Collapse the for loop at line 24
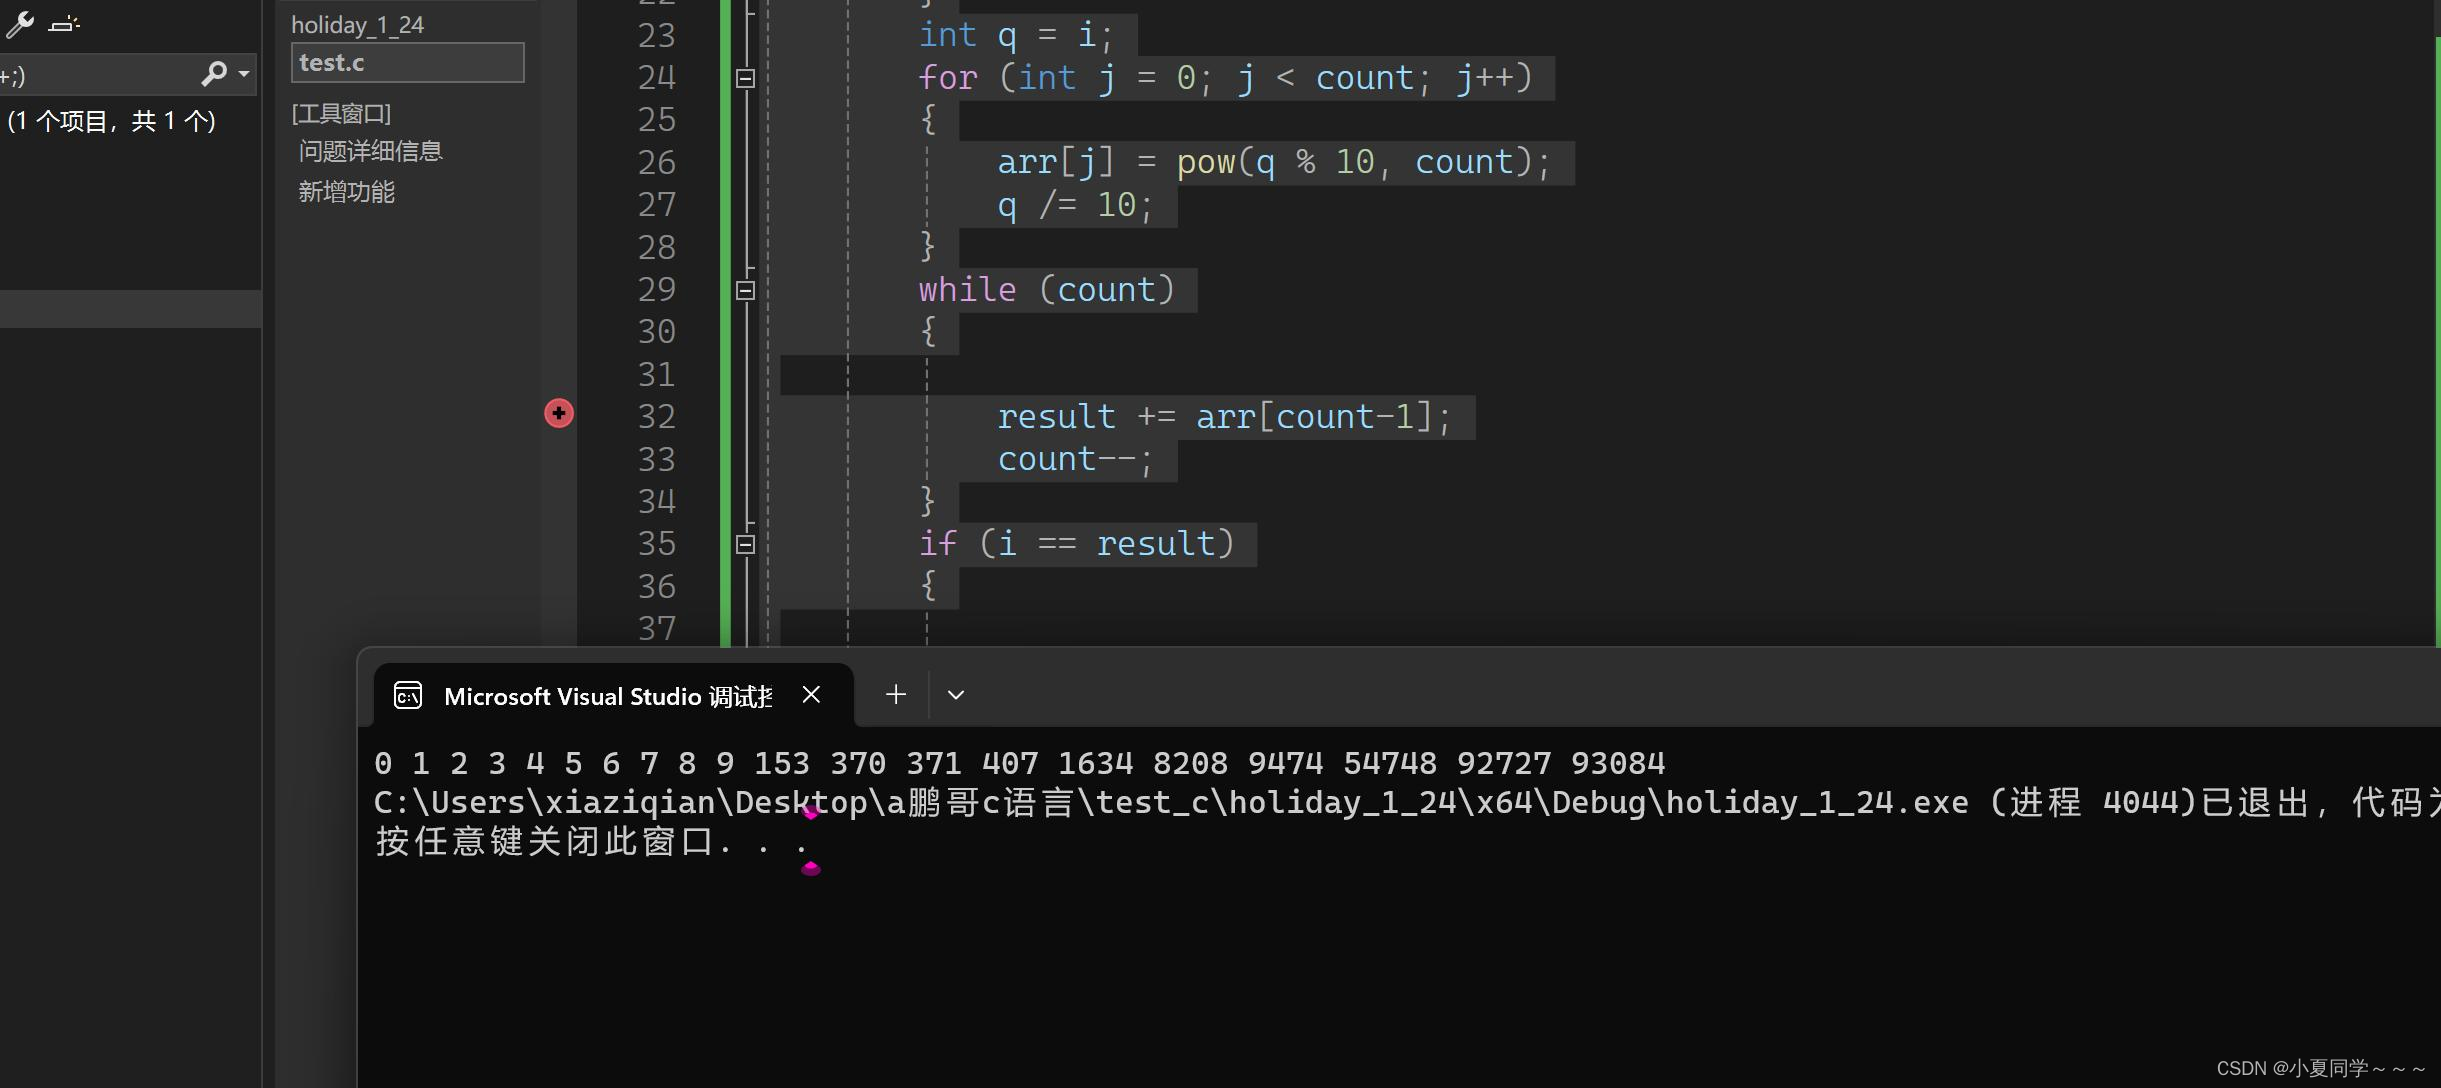Image resolution: width=2441 pixels, height=1088 pixels. (x=743, y=77)
